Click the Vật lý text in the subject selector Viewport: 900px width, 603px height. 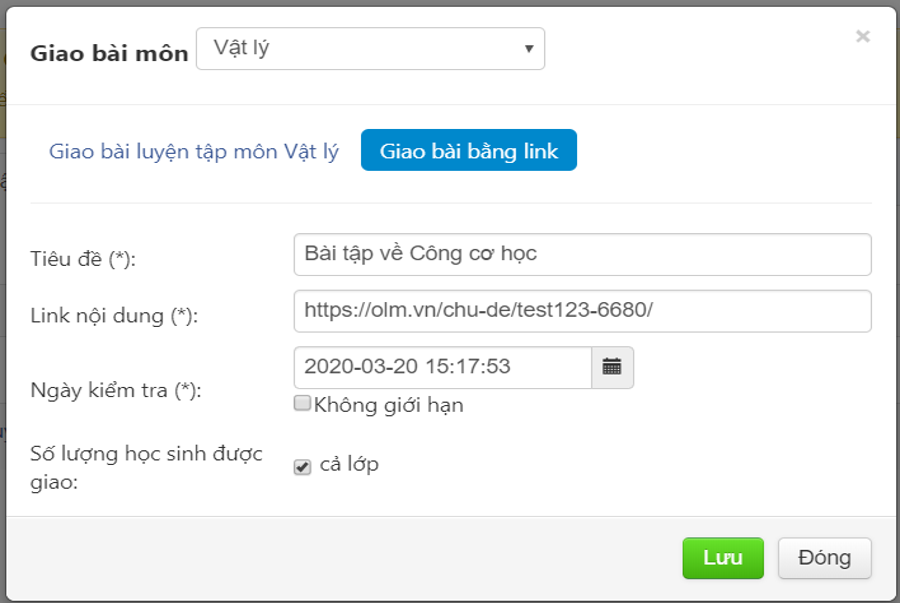pyautogui.click(x=241, y=48)
